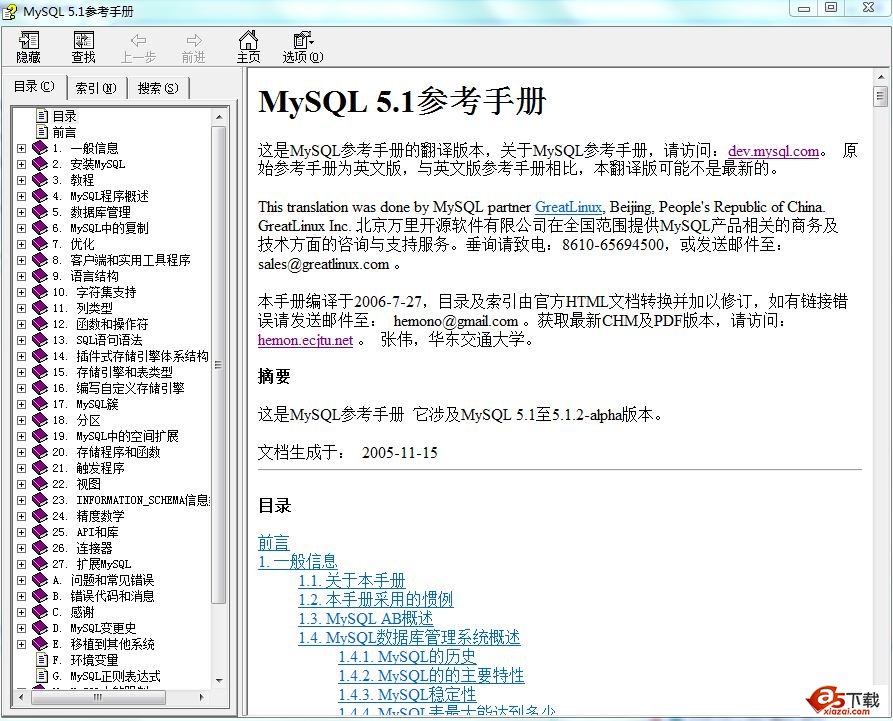
Task: Click the book icon beside 视图
Action: coord(40,484)
